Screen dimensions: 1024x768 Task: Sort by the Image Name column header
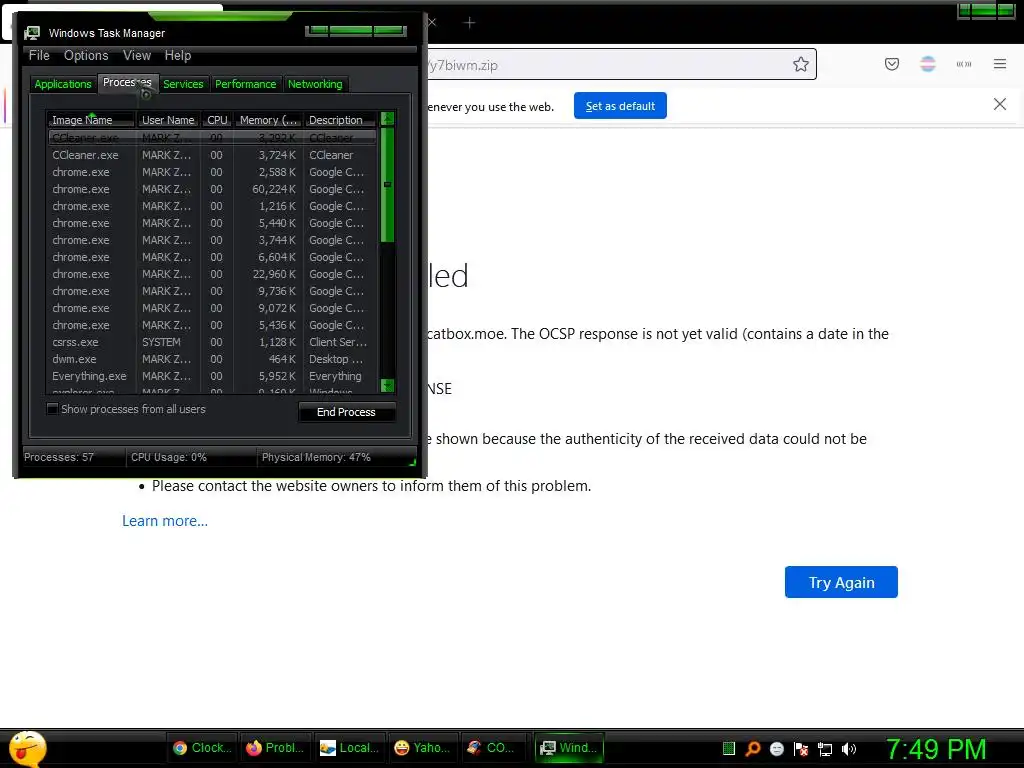[x=91, y=120]
